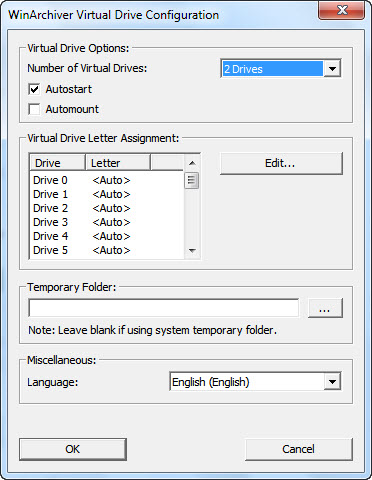
Task: Close the Virtual Drive Configuration dialog
Action: click(x=342, y=10)
